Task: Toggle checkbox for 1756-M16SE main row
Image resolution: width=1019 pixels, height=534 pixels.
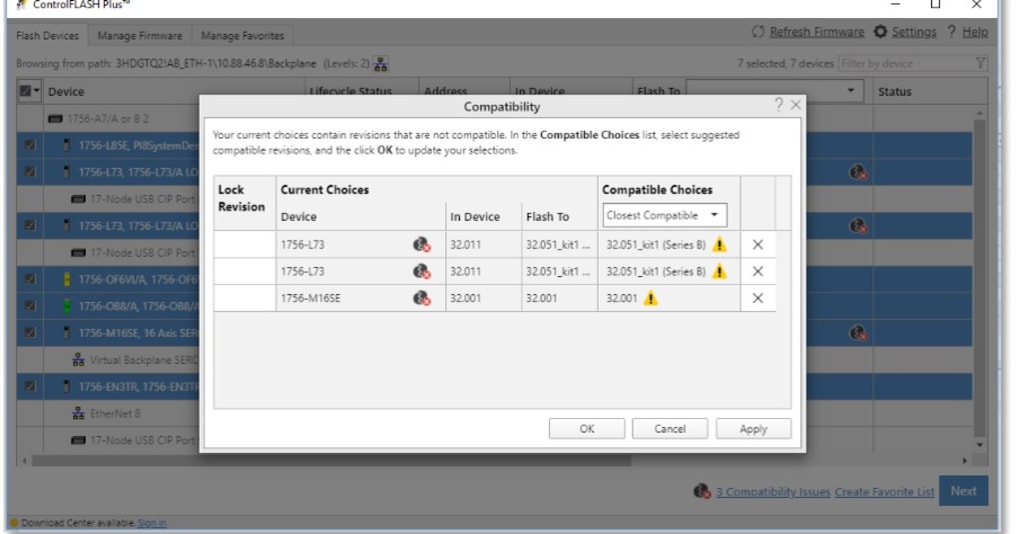Action: [x=30, y=333]
